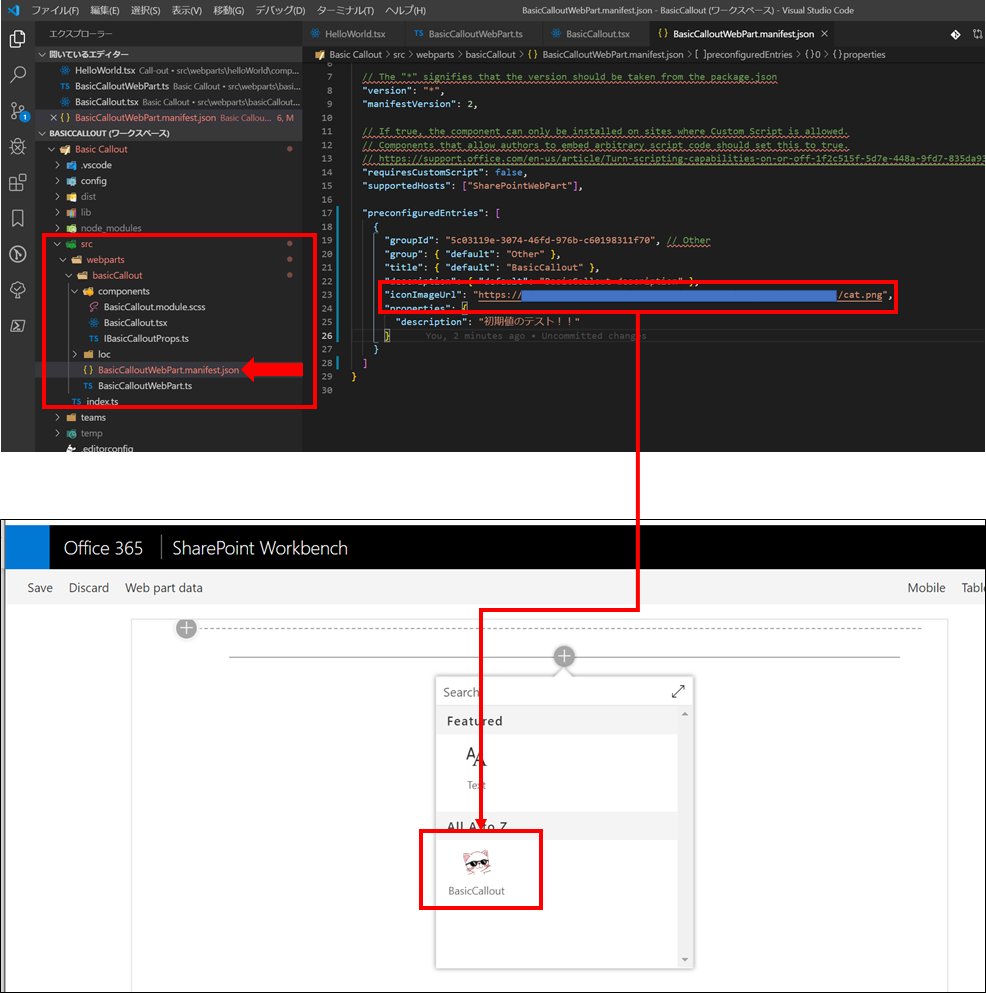Click the iconImageUrl https link value
This screenshot has height=993, width=986.
point(680,294)
